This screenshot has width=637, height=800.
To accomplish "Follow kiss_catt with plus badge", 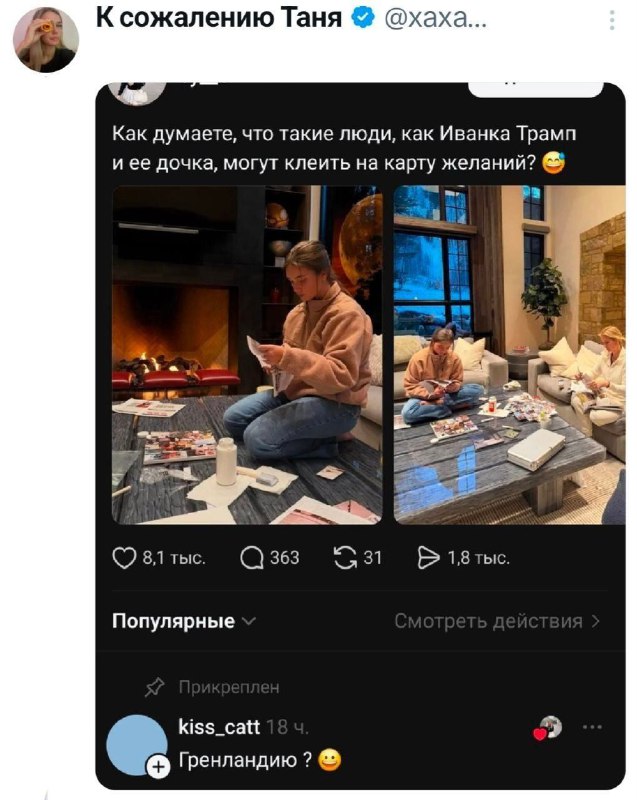I will coord(158,767).
